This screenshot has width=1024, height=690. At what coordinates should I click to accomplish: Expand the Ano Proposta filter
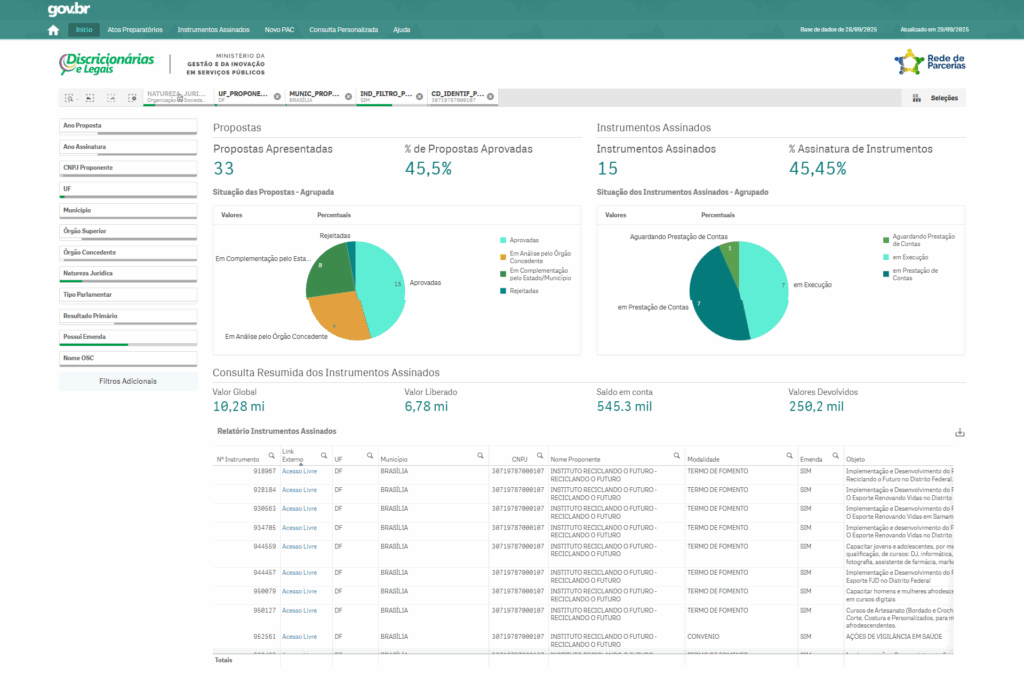pyautogui.click(x=128, y=126)
